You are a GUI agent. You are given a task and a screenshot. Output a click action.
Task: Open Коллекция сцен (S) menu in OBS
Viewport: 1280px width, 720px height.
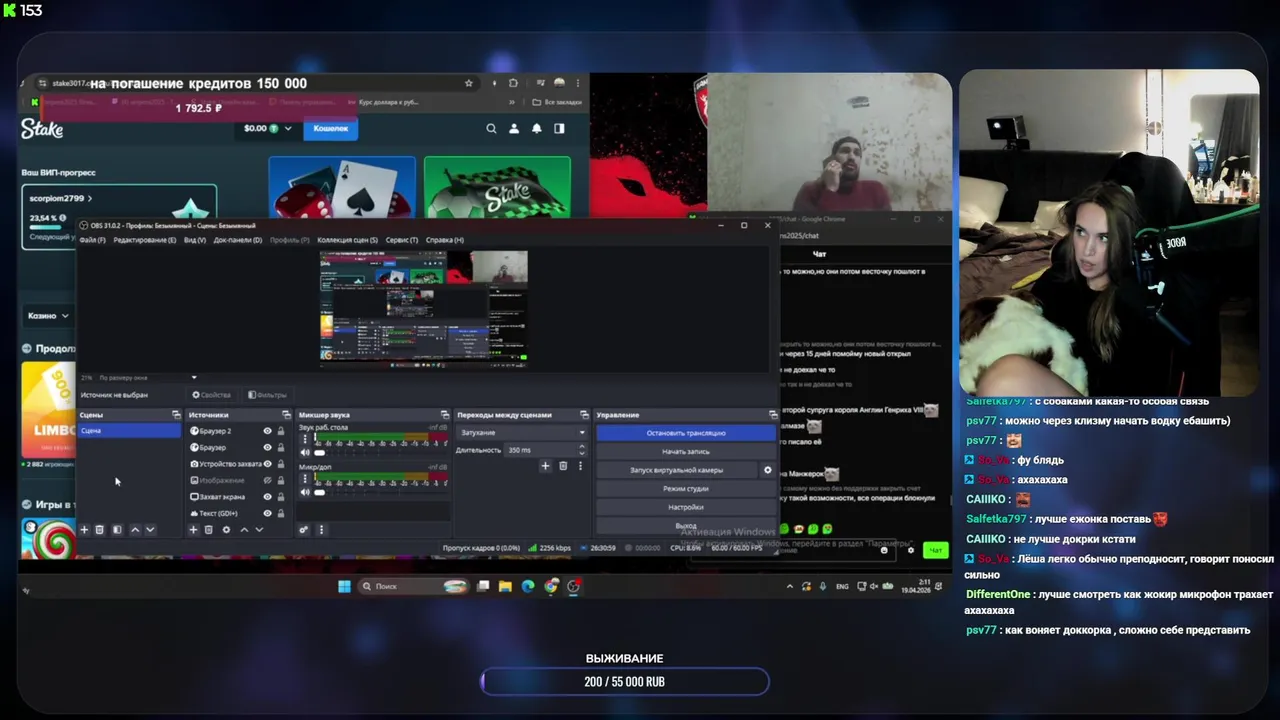[347, 240]
